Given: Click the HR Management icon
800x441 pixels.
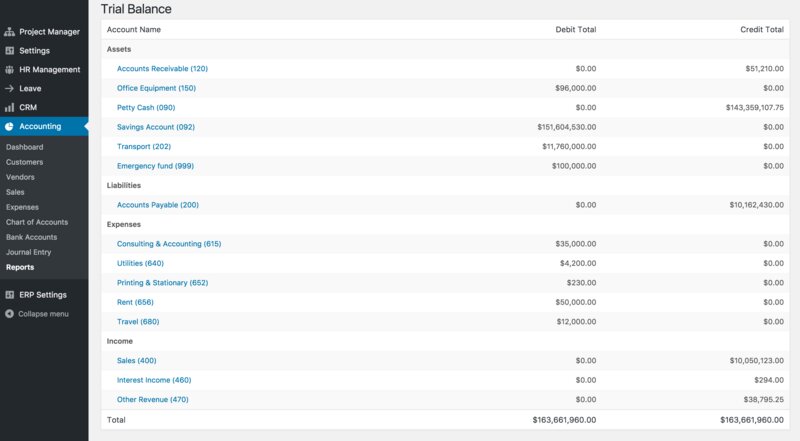Looking at the screenshot, I should pos(9,70).
